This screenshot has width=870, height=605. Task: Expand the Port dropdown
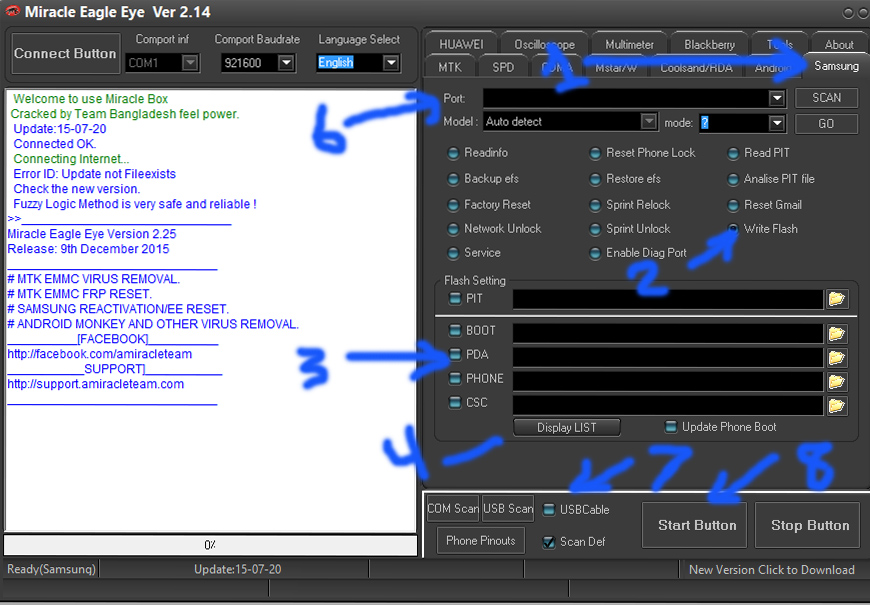click(777, 98)
